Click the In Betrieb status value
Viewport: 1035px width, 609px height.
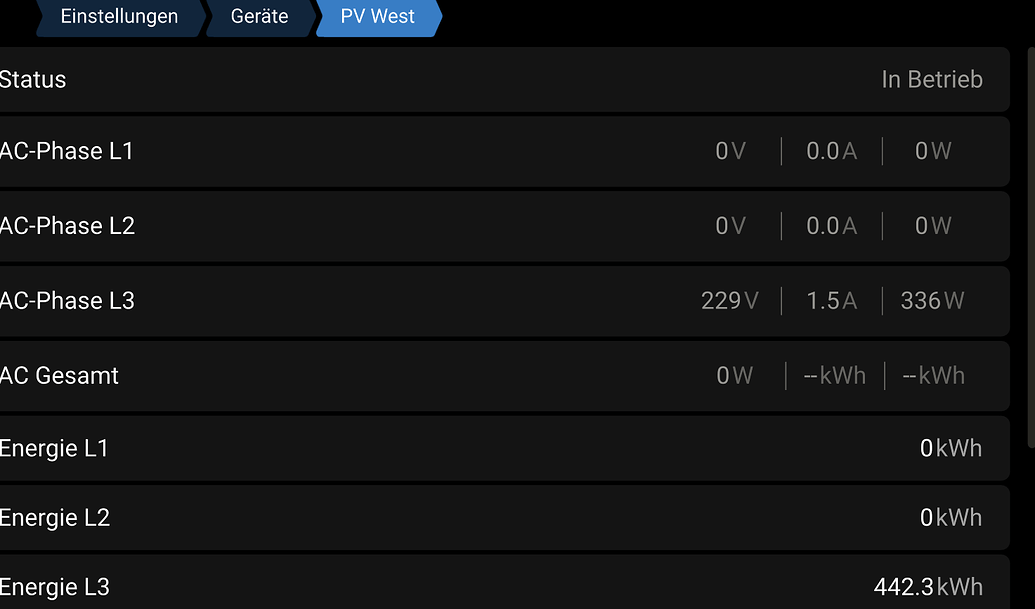932,80
